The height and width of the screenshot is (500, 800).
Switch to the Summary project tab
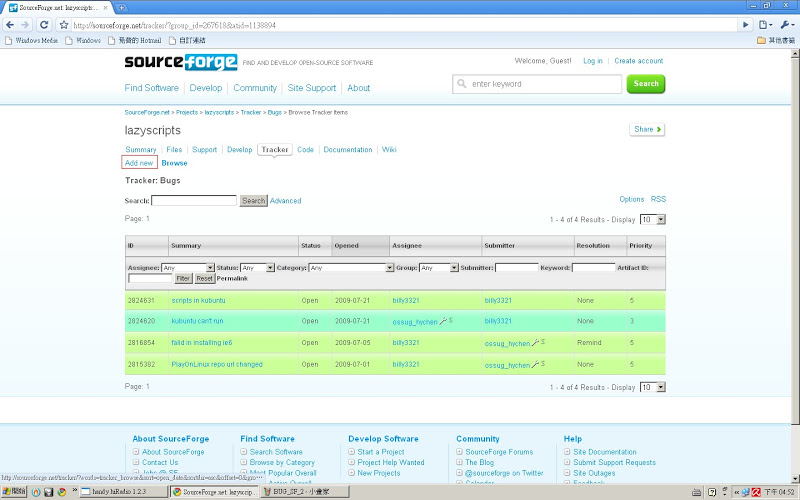[141, 149]
